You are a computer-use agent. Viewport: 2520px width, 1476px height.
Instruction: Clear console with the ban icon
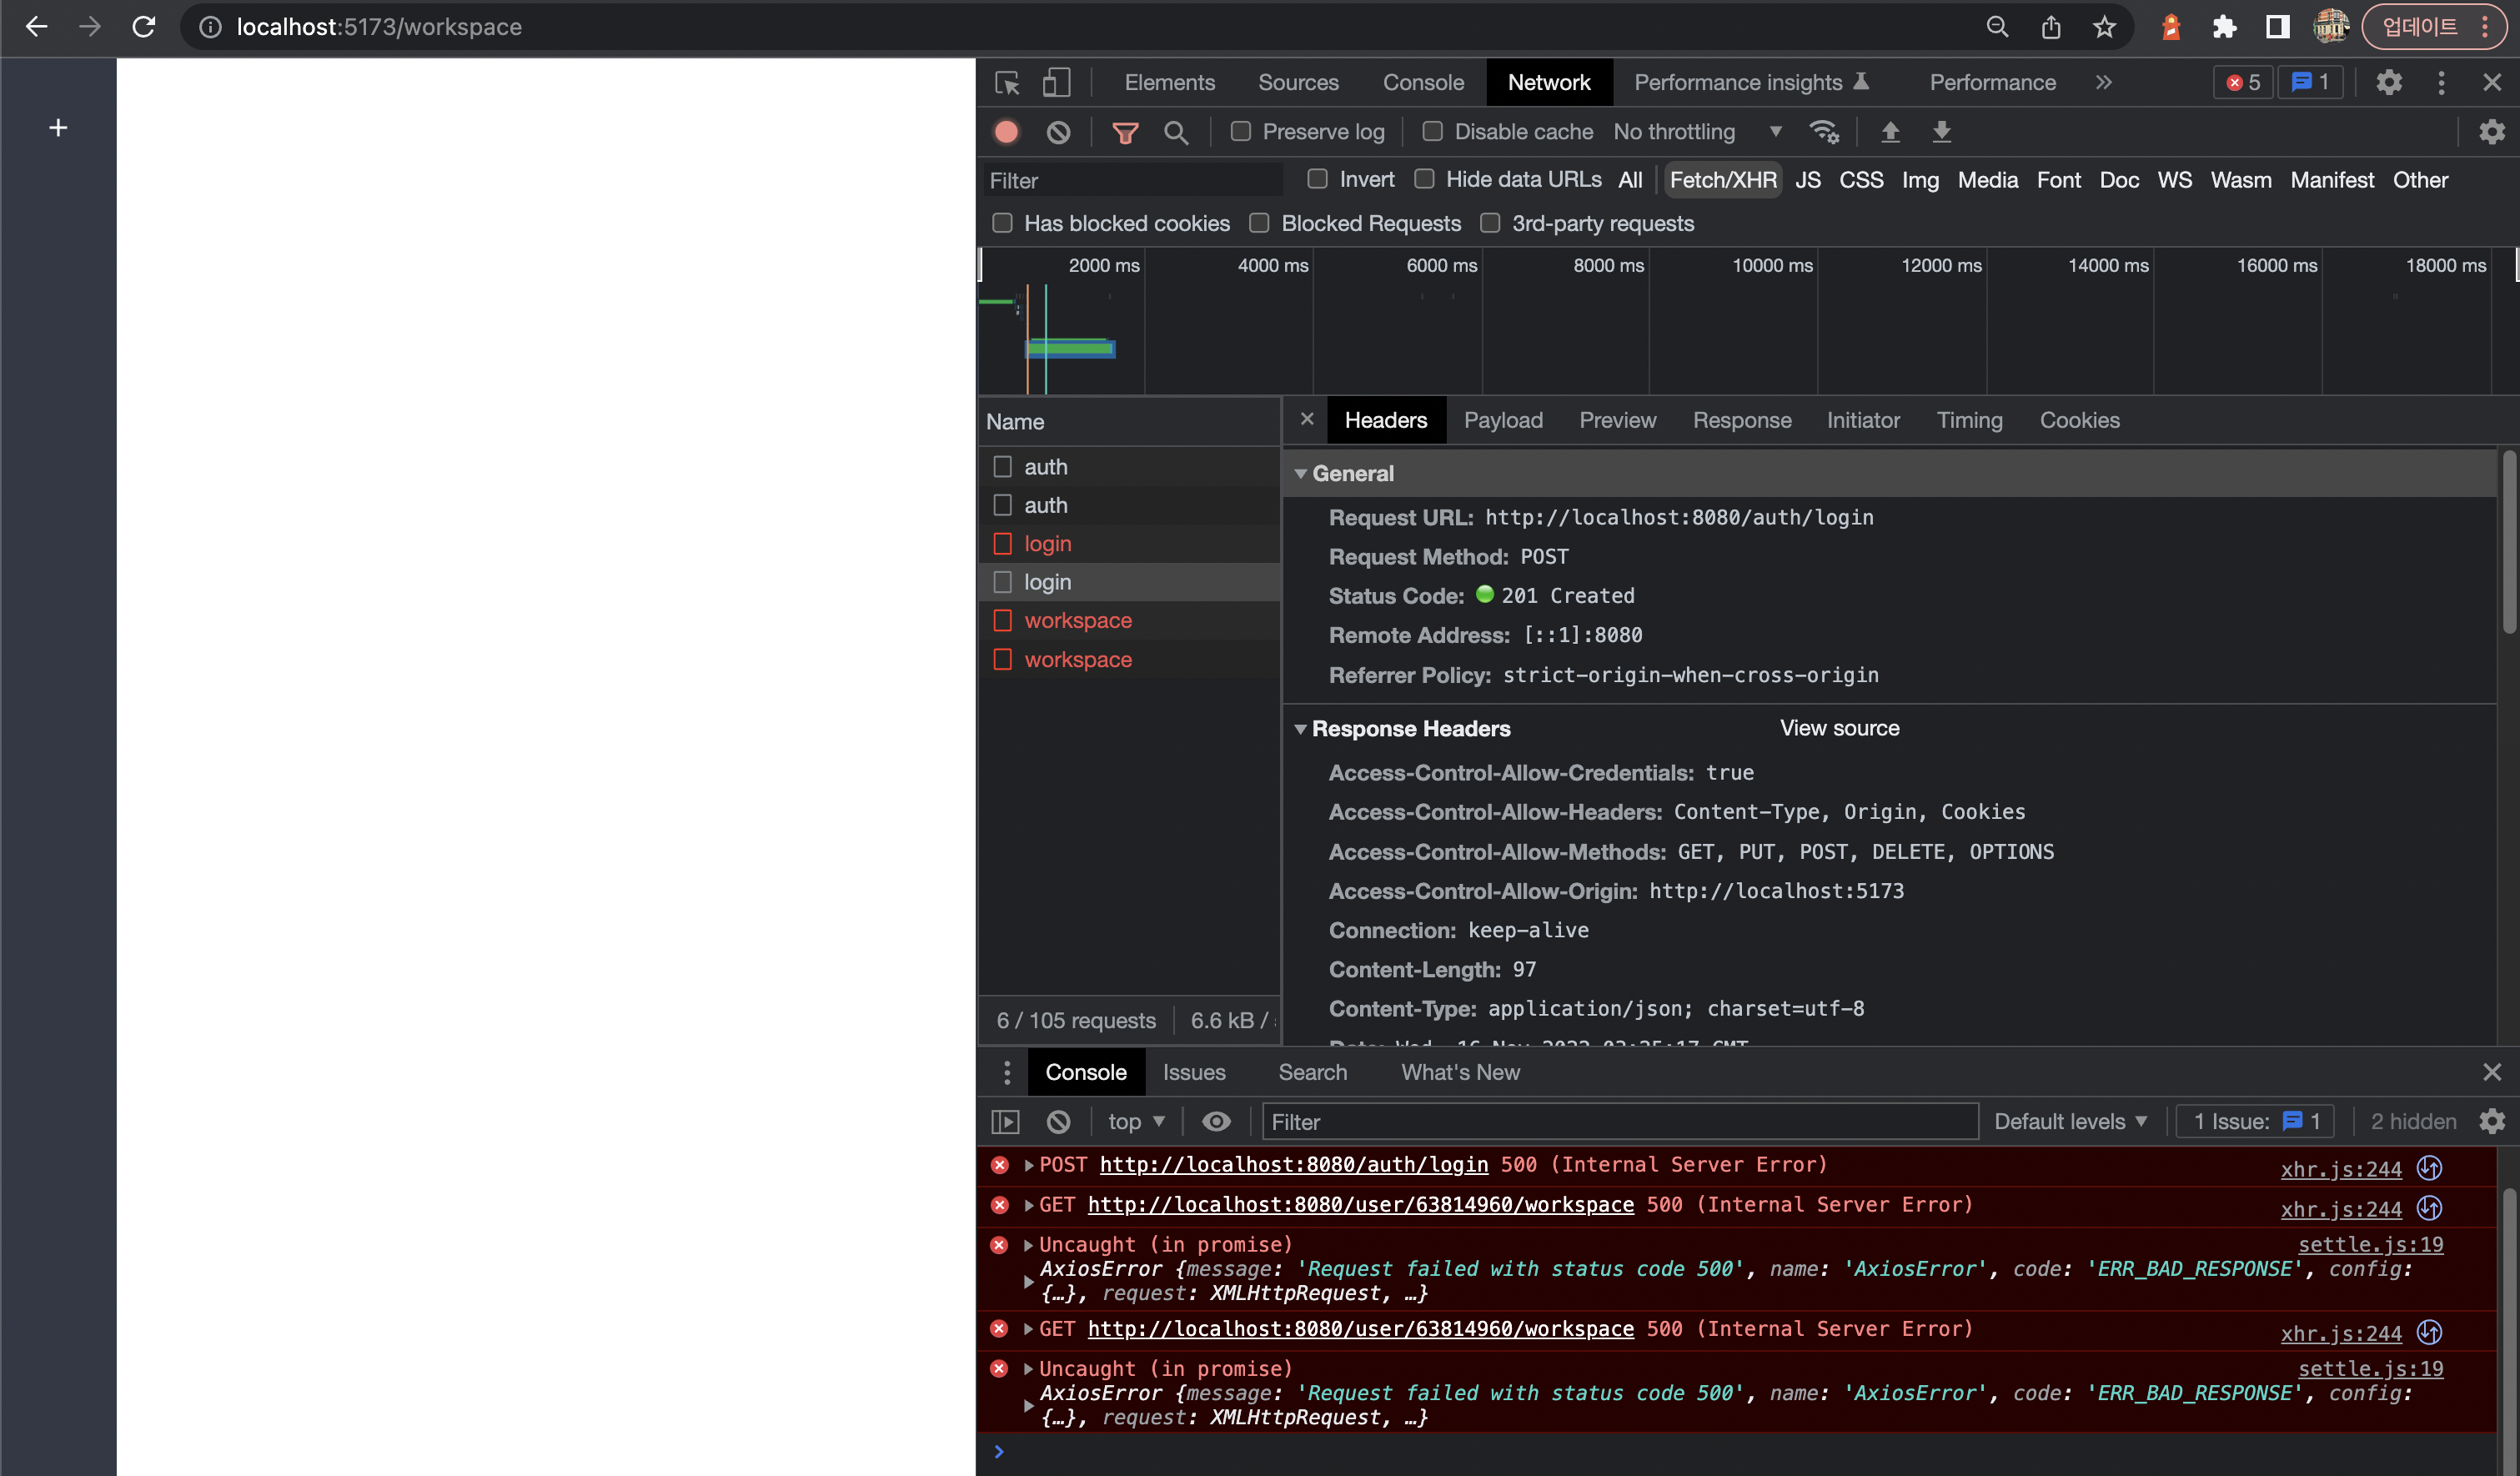pyautogui.click(x=1058, y=1122)
